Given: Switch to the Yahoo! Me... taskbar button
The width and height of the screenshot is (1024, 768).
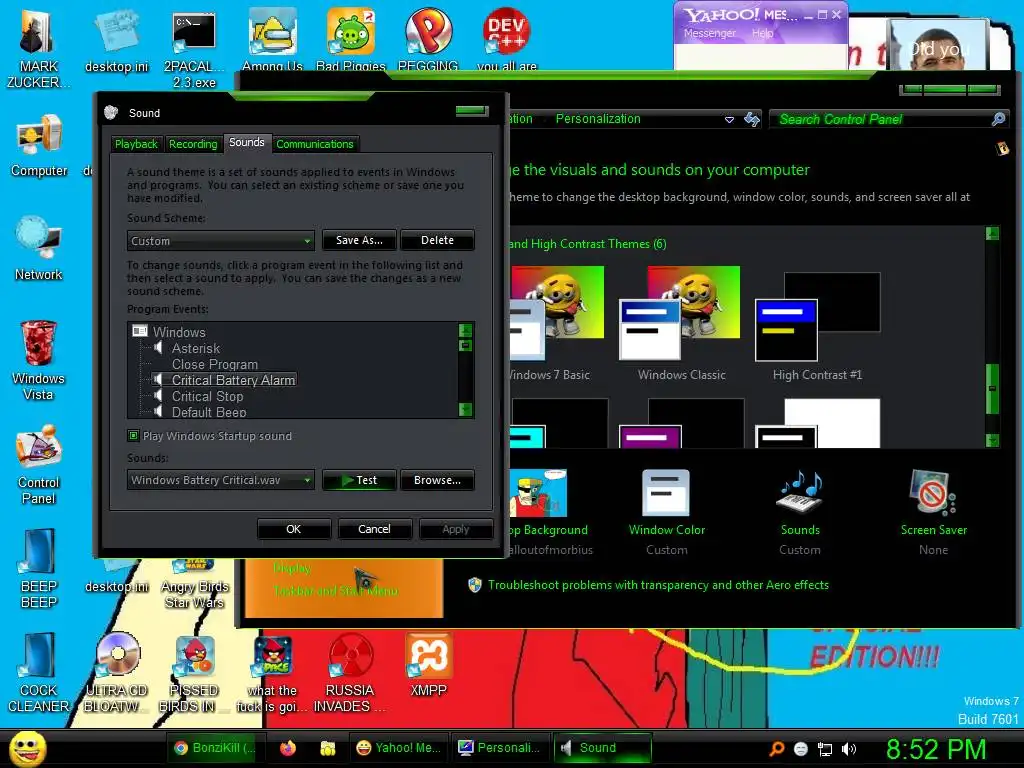Looking at the screenshot, I should click(x=401, y=748).
